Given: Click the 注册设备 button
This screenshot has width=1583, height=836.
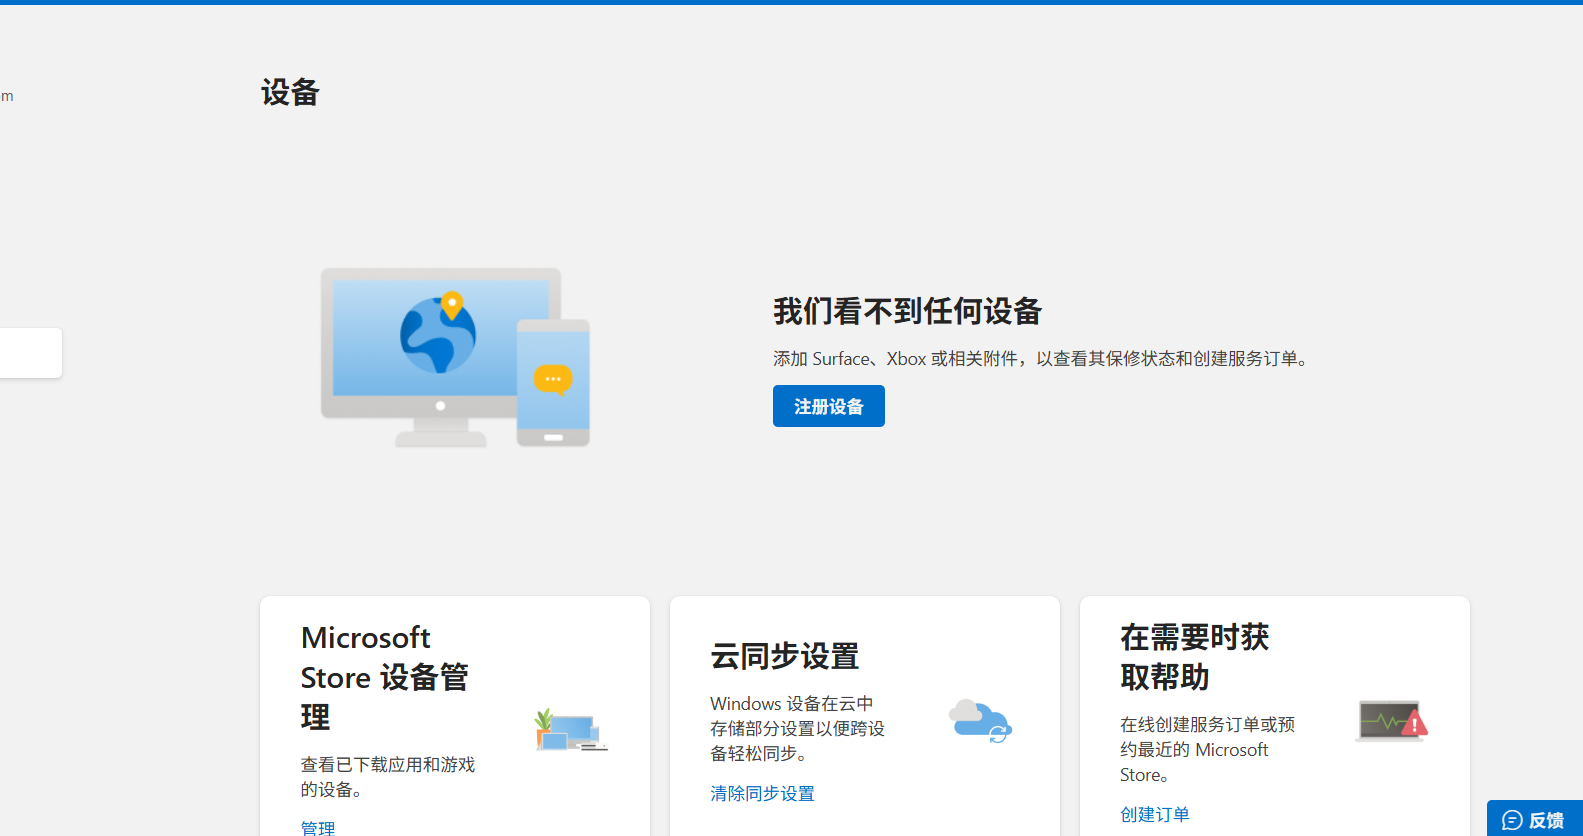Looking at the screenshot, I should 828,406.
